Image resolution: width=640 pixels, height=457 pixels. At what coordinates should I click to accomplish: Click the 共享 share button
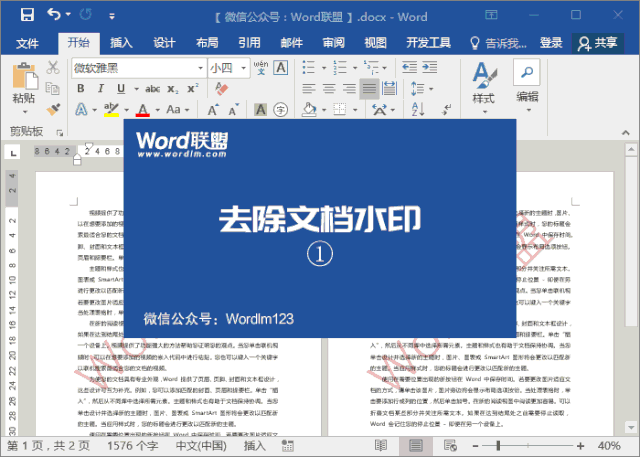click(598, 43)
